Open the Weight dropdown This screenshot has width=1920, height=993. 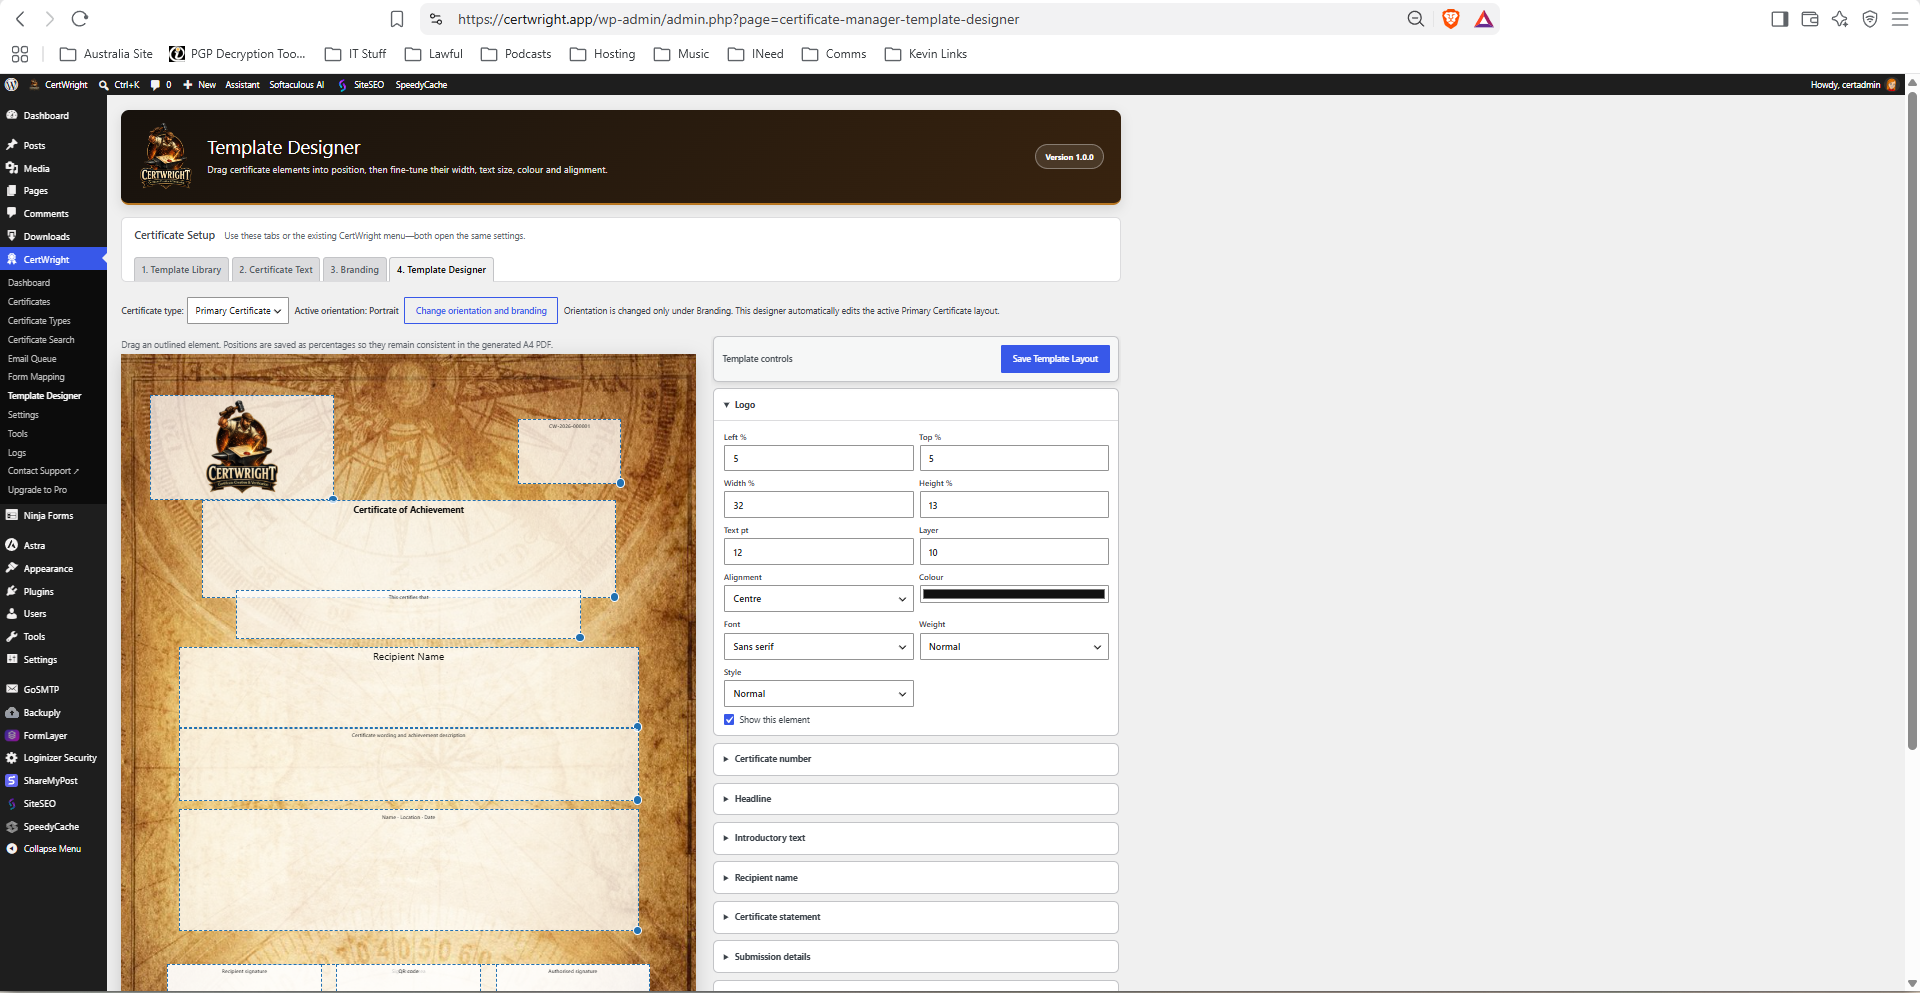click(1014, 647)
